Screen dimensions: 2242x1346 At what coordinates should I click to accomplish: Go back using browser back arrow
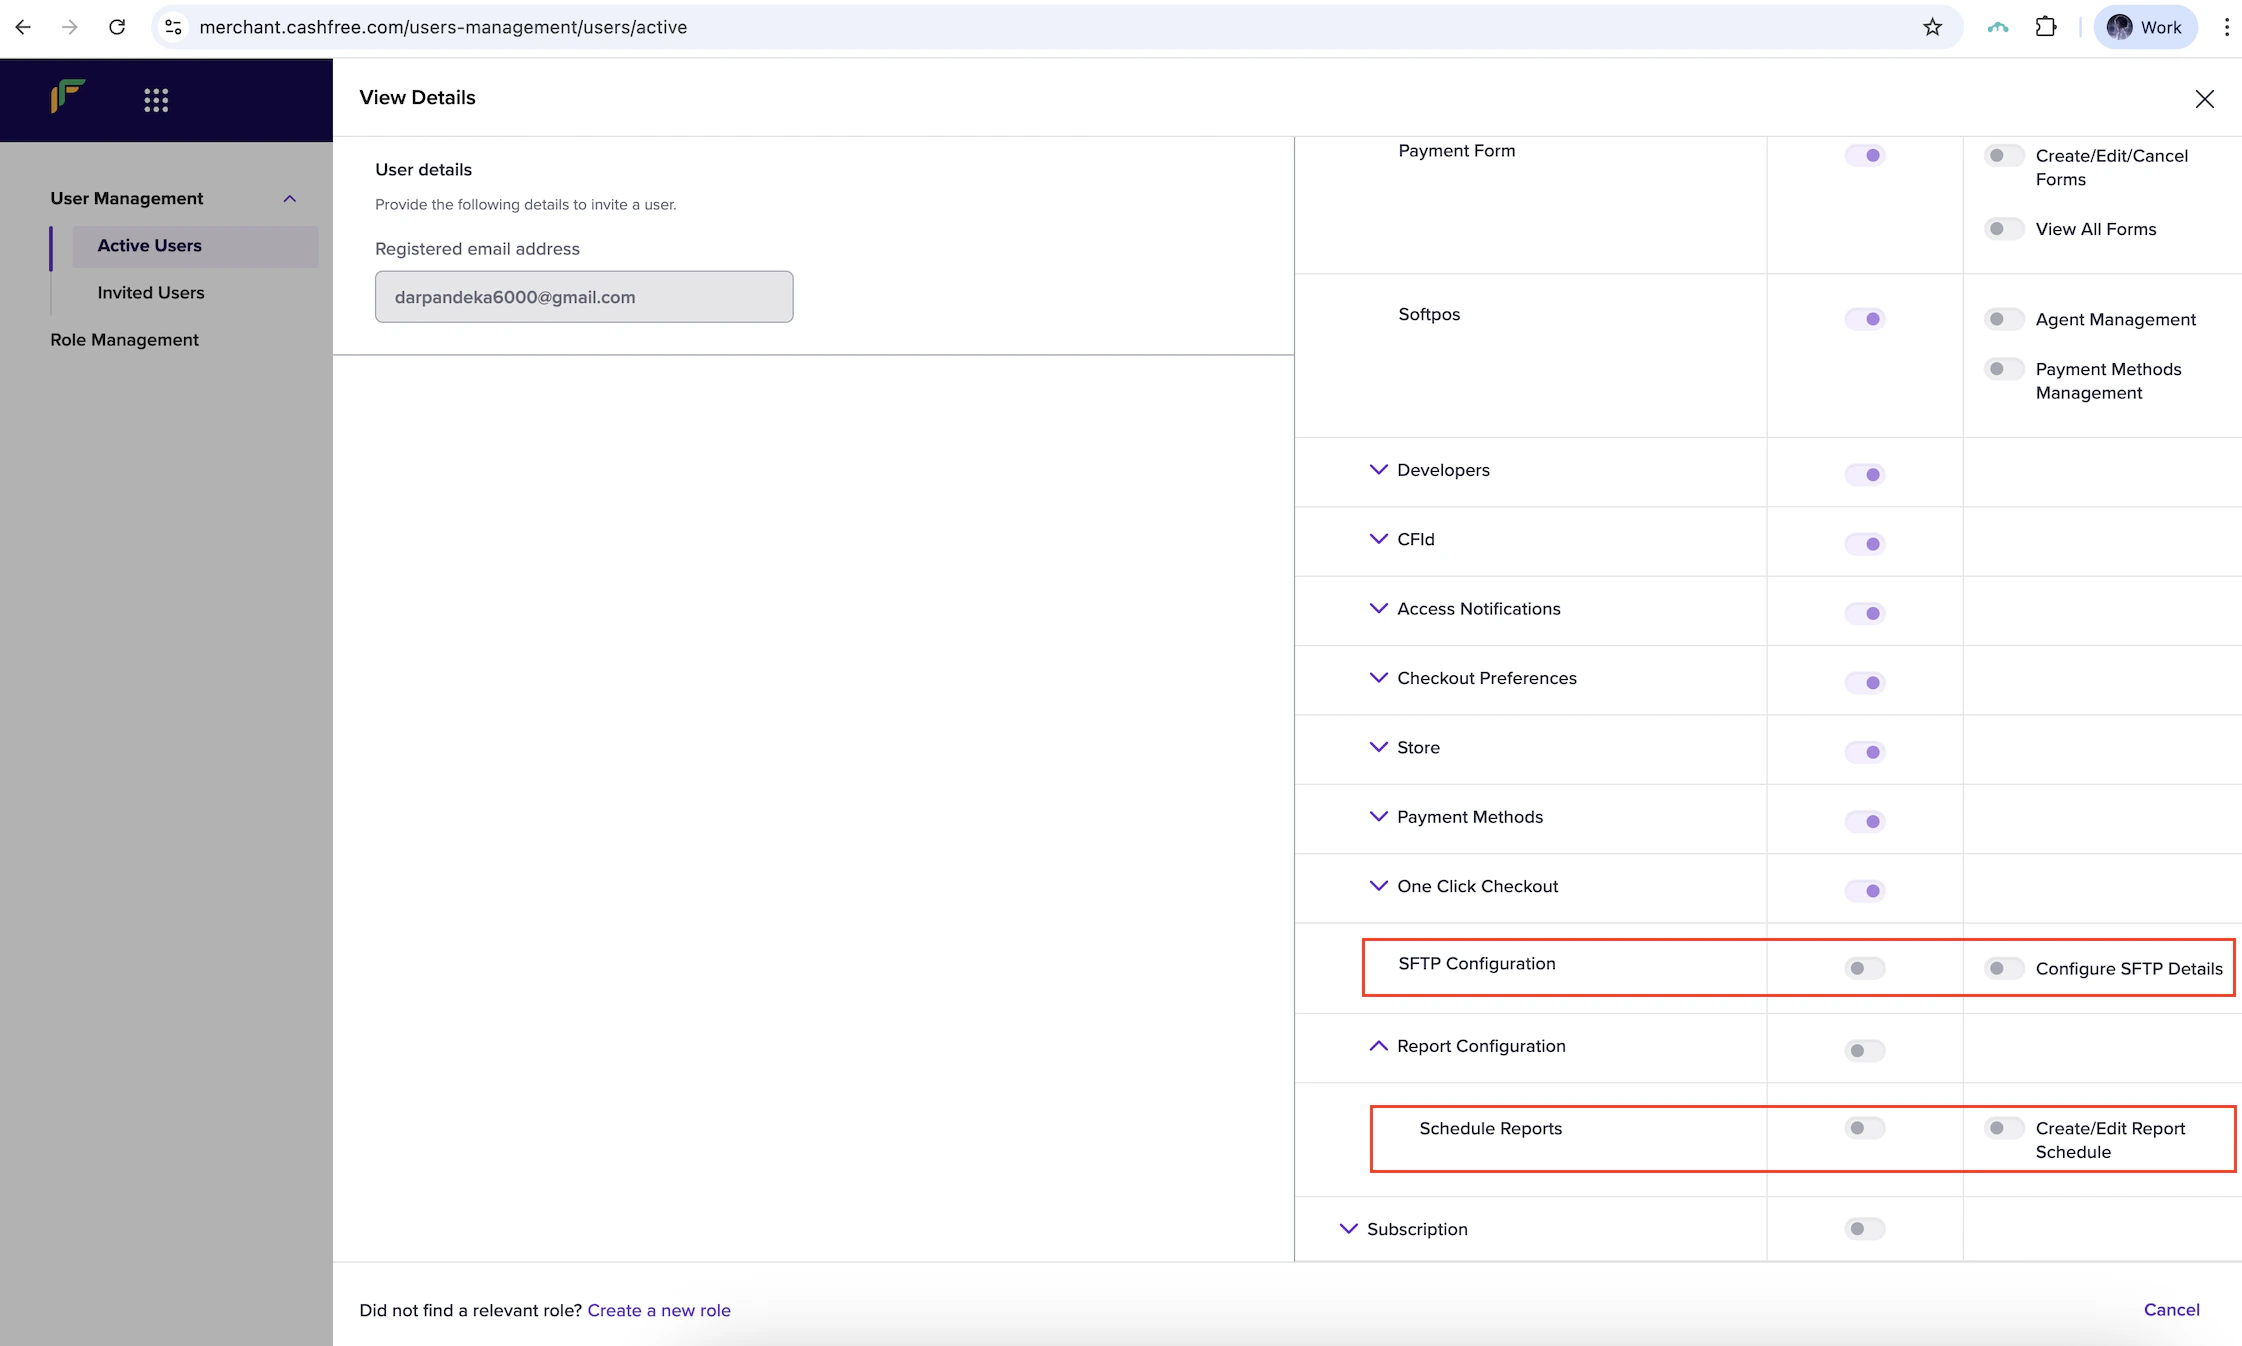coord(23,27)
